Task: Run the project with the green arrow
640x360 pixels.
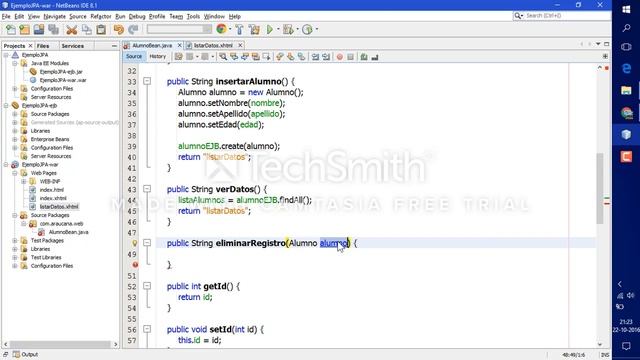Action: pyautogui.click(x=270, y=29)
